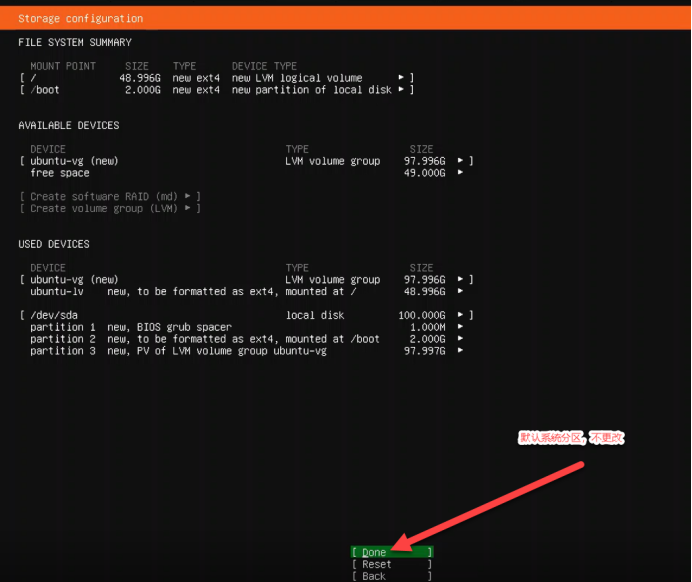Open the ubuntu-lv logical volume arrow
The width and height of the screenshot is (692, 582).
pos(460,291)
